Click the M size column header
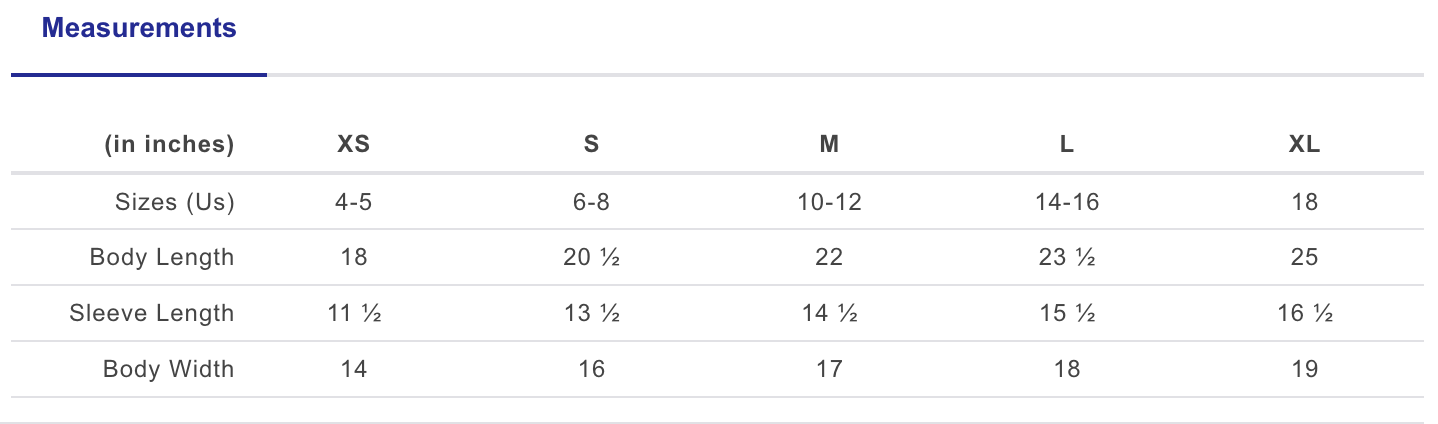The image size is (1438, 424). (x=829, y=144)
